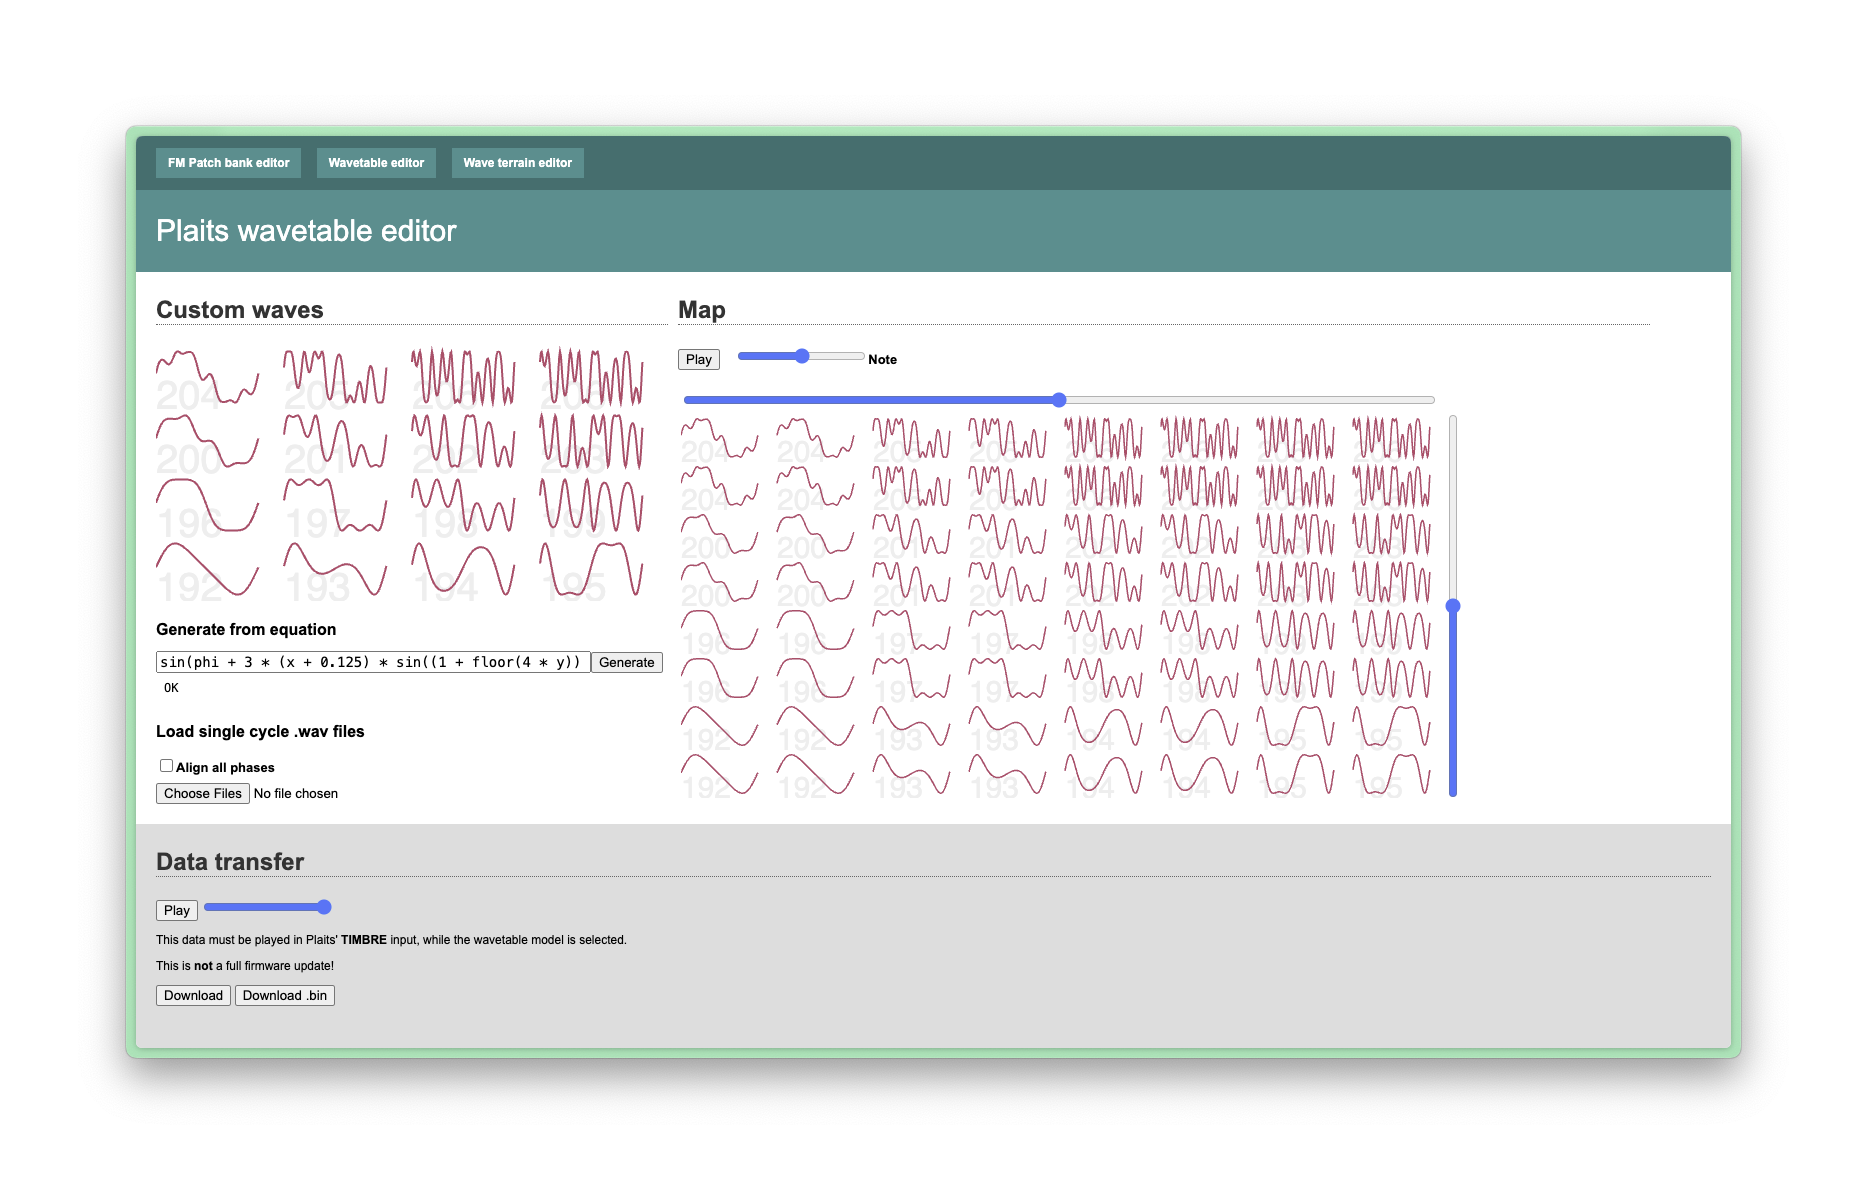
Task: Click the Download .bin button
Action: [284, 995]
